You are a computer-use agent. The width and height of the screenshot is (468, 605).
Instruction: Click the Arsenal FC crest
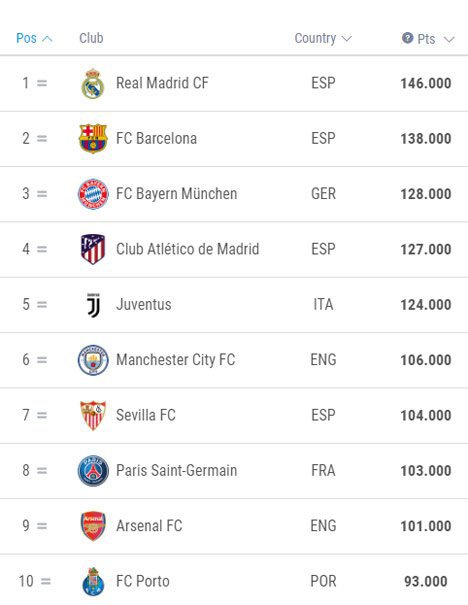(x=93, y=526)
